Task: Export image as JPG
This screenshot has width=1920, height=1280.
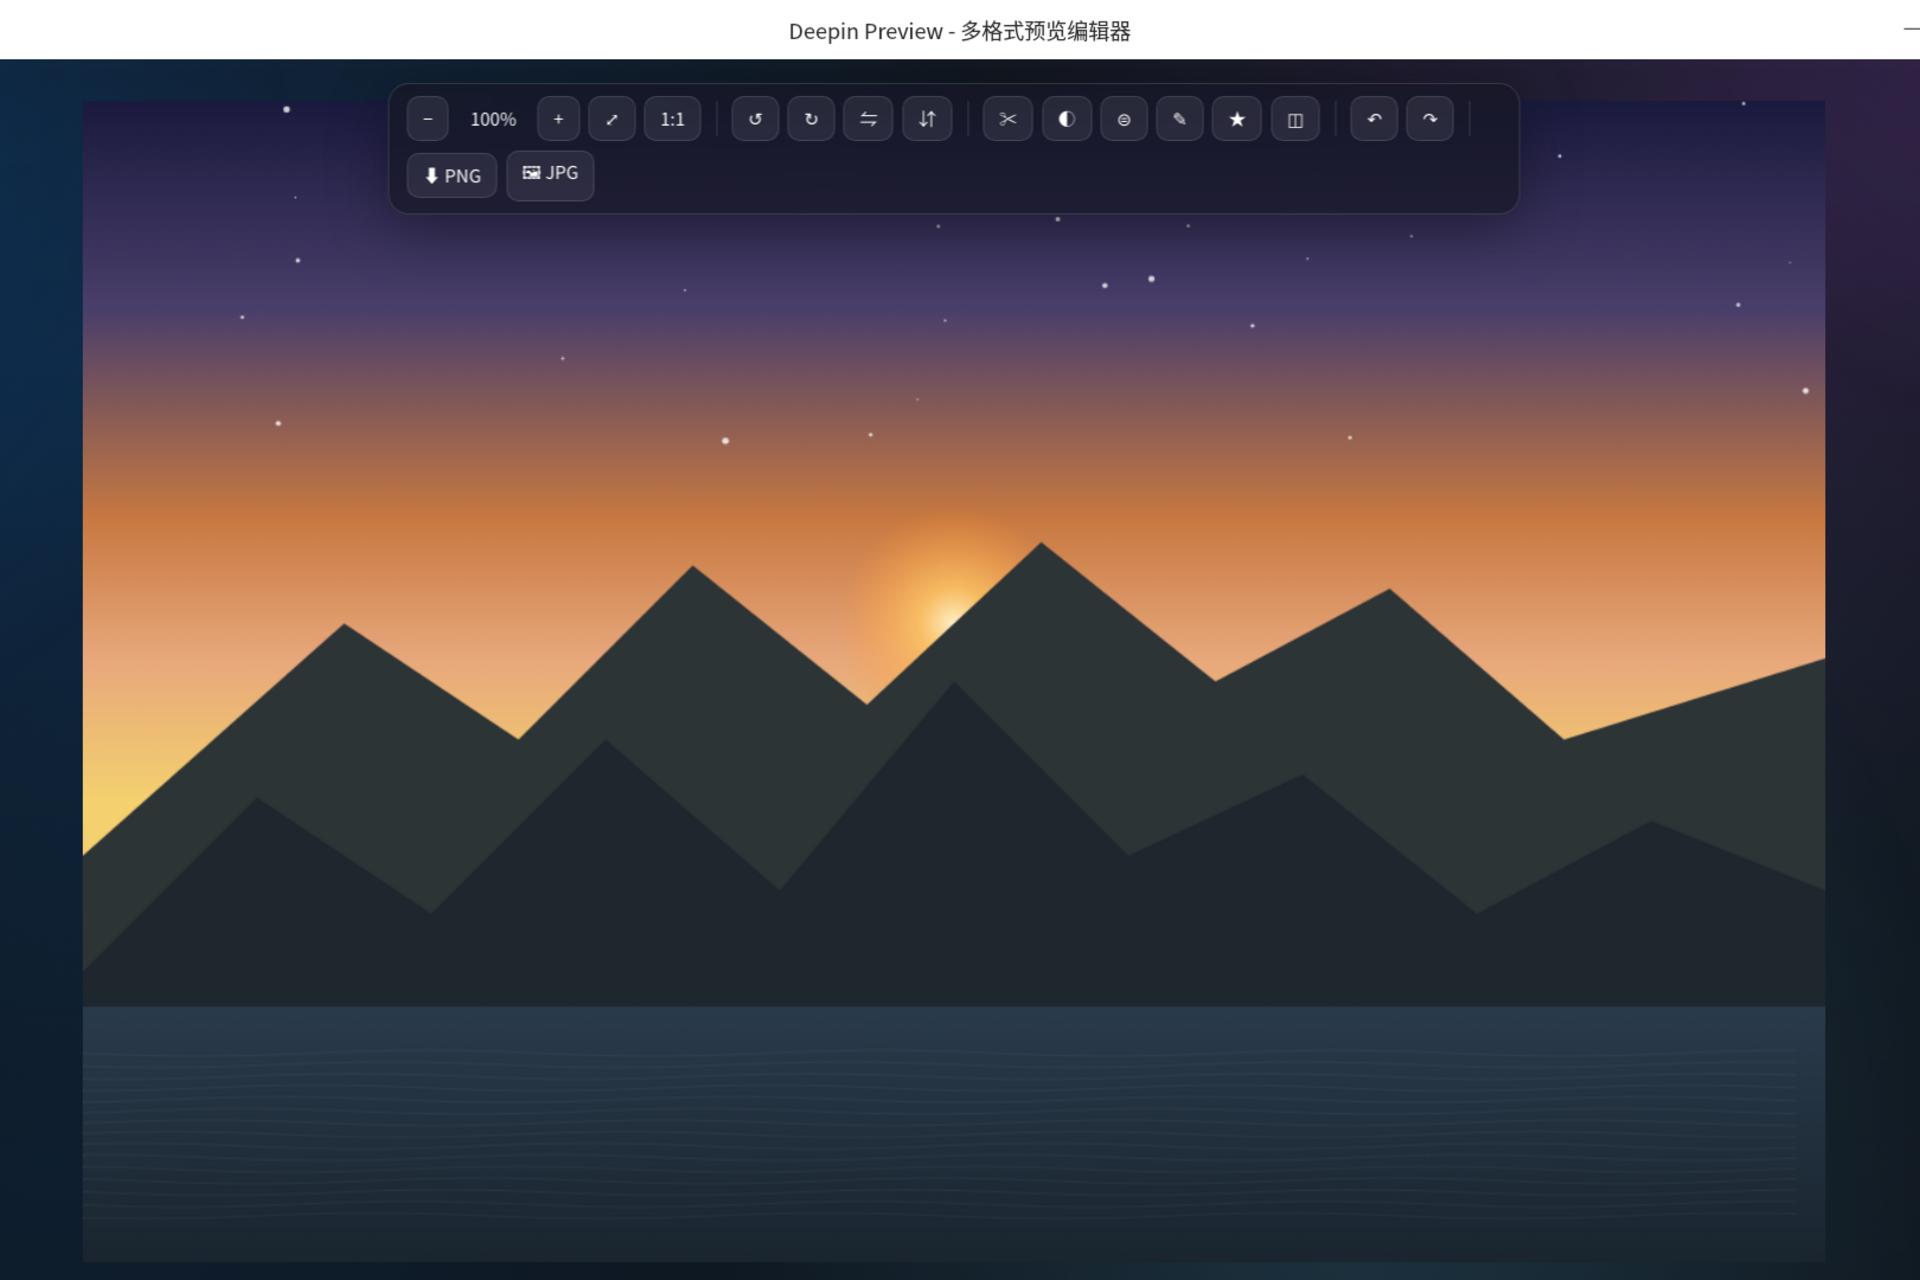Action: click(x=550, y=175)
